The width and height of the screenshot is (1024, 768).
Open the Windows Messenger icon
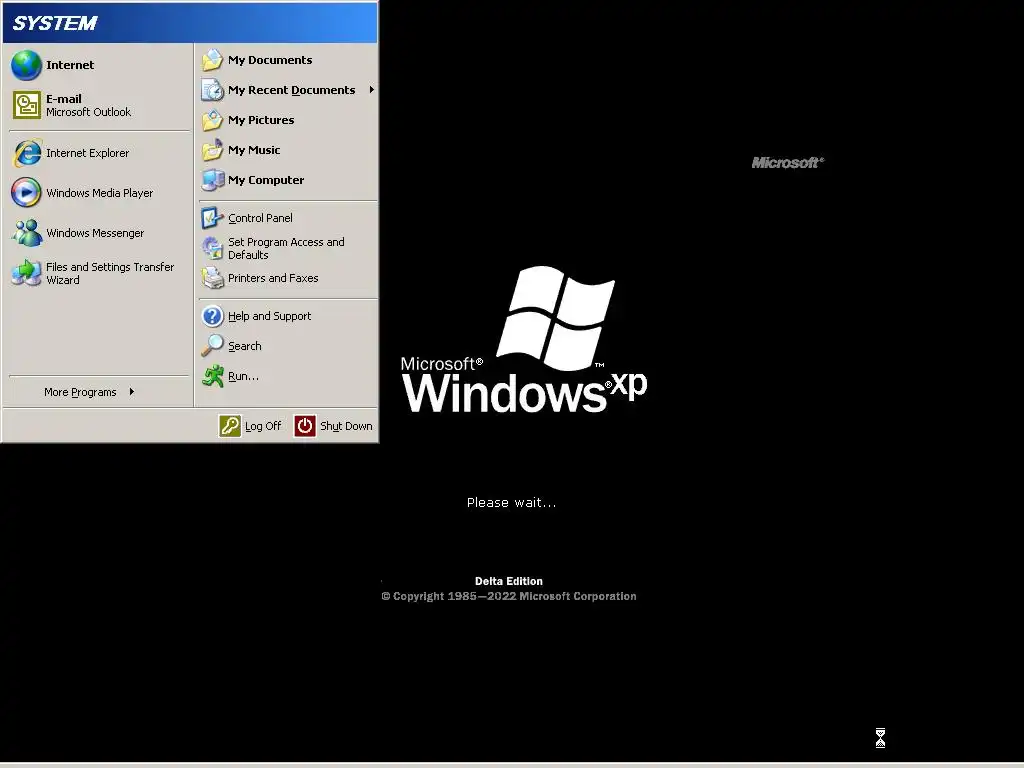tap(27, 232)
